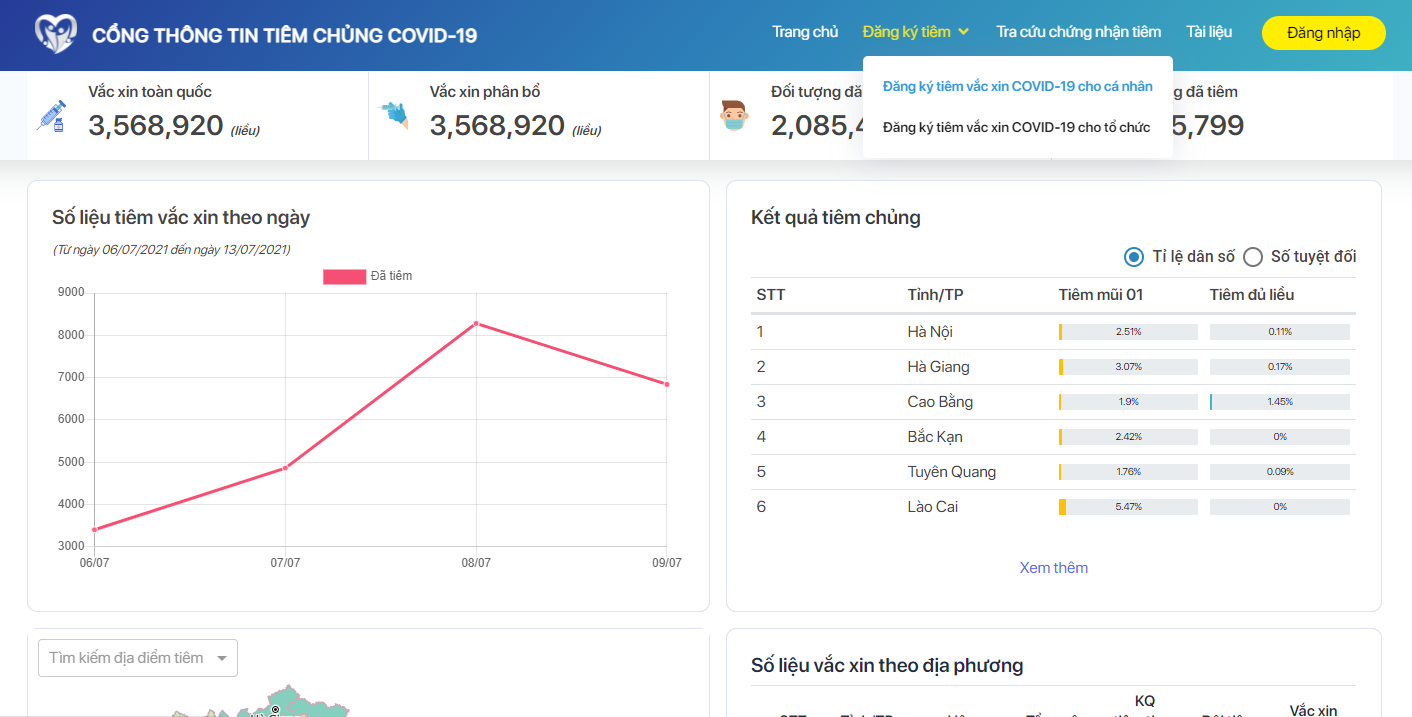Click the vaccination portal heart logo
Screen dimensions: 1412x717
tap(55, 34)
